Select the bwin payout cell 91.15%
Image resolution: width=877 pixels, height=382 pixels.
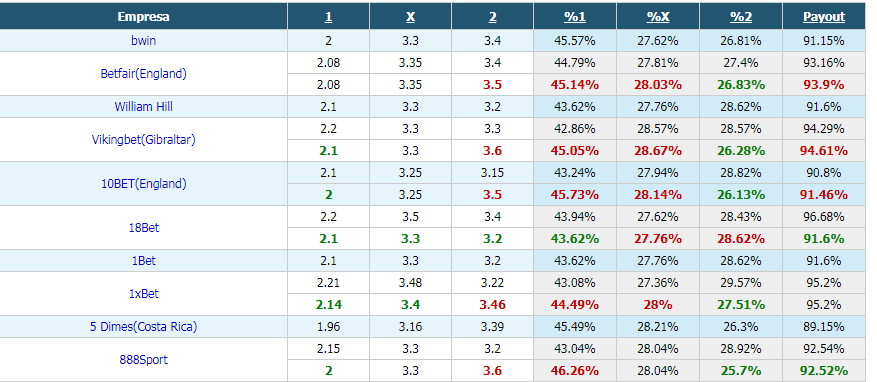click(824, 40)
